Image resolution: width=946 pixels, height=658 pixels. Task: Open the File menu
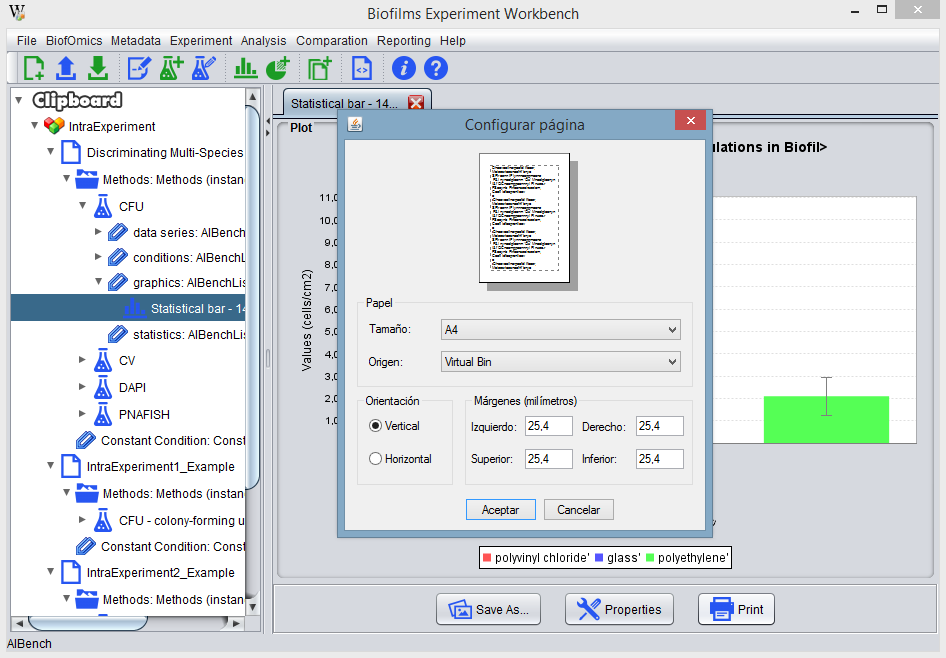coord(27,40)
